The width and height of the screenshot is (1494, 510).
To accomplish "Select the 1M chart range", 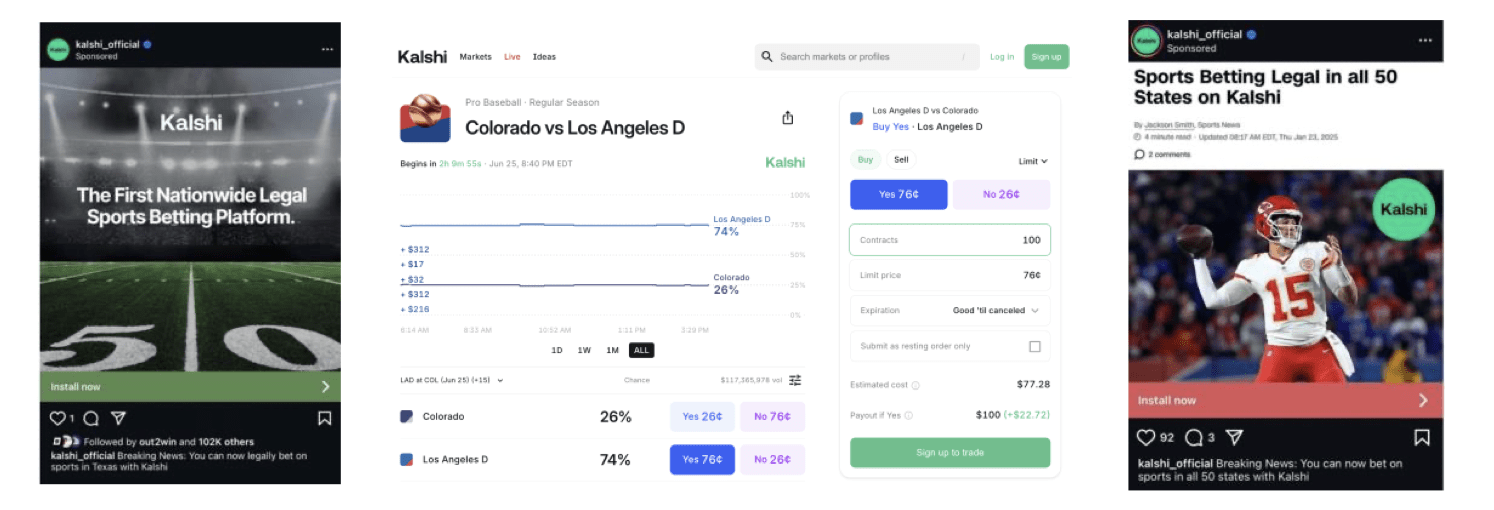I will click(612, 350).
